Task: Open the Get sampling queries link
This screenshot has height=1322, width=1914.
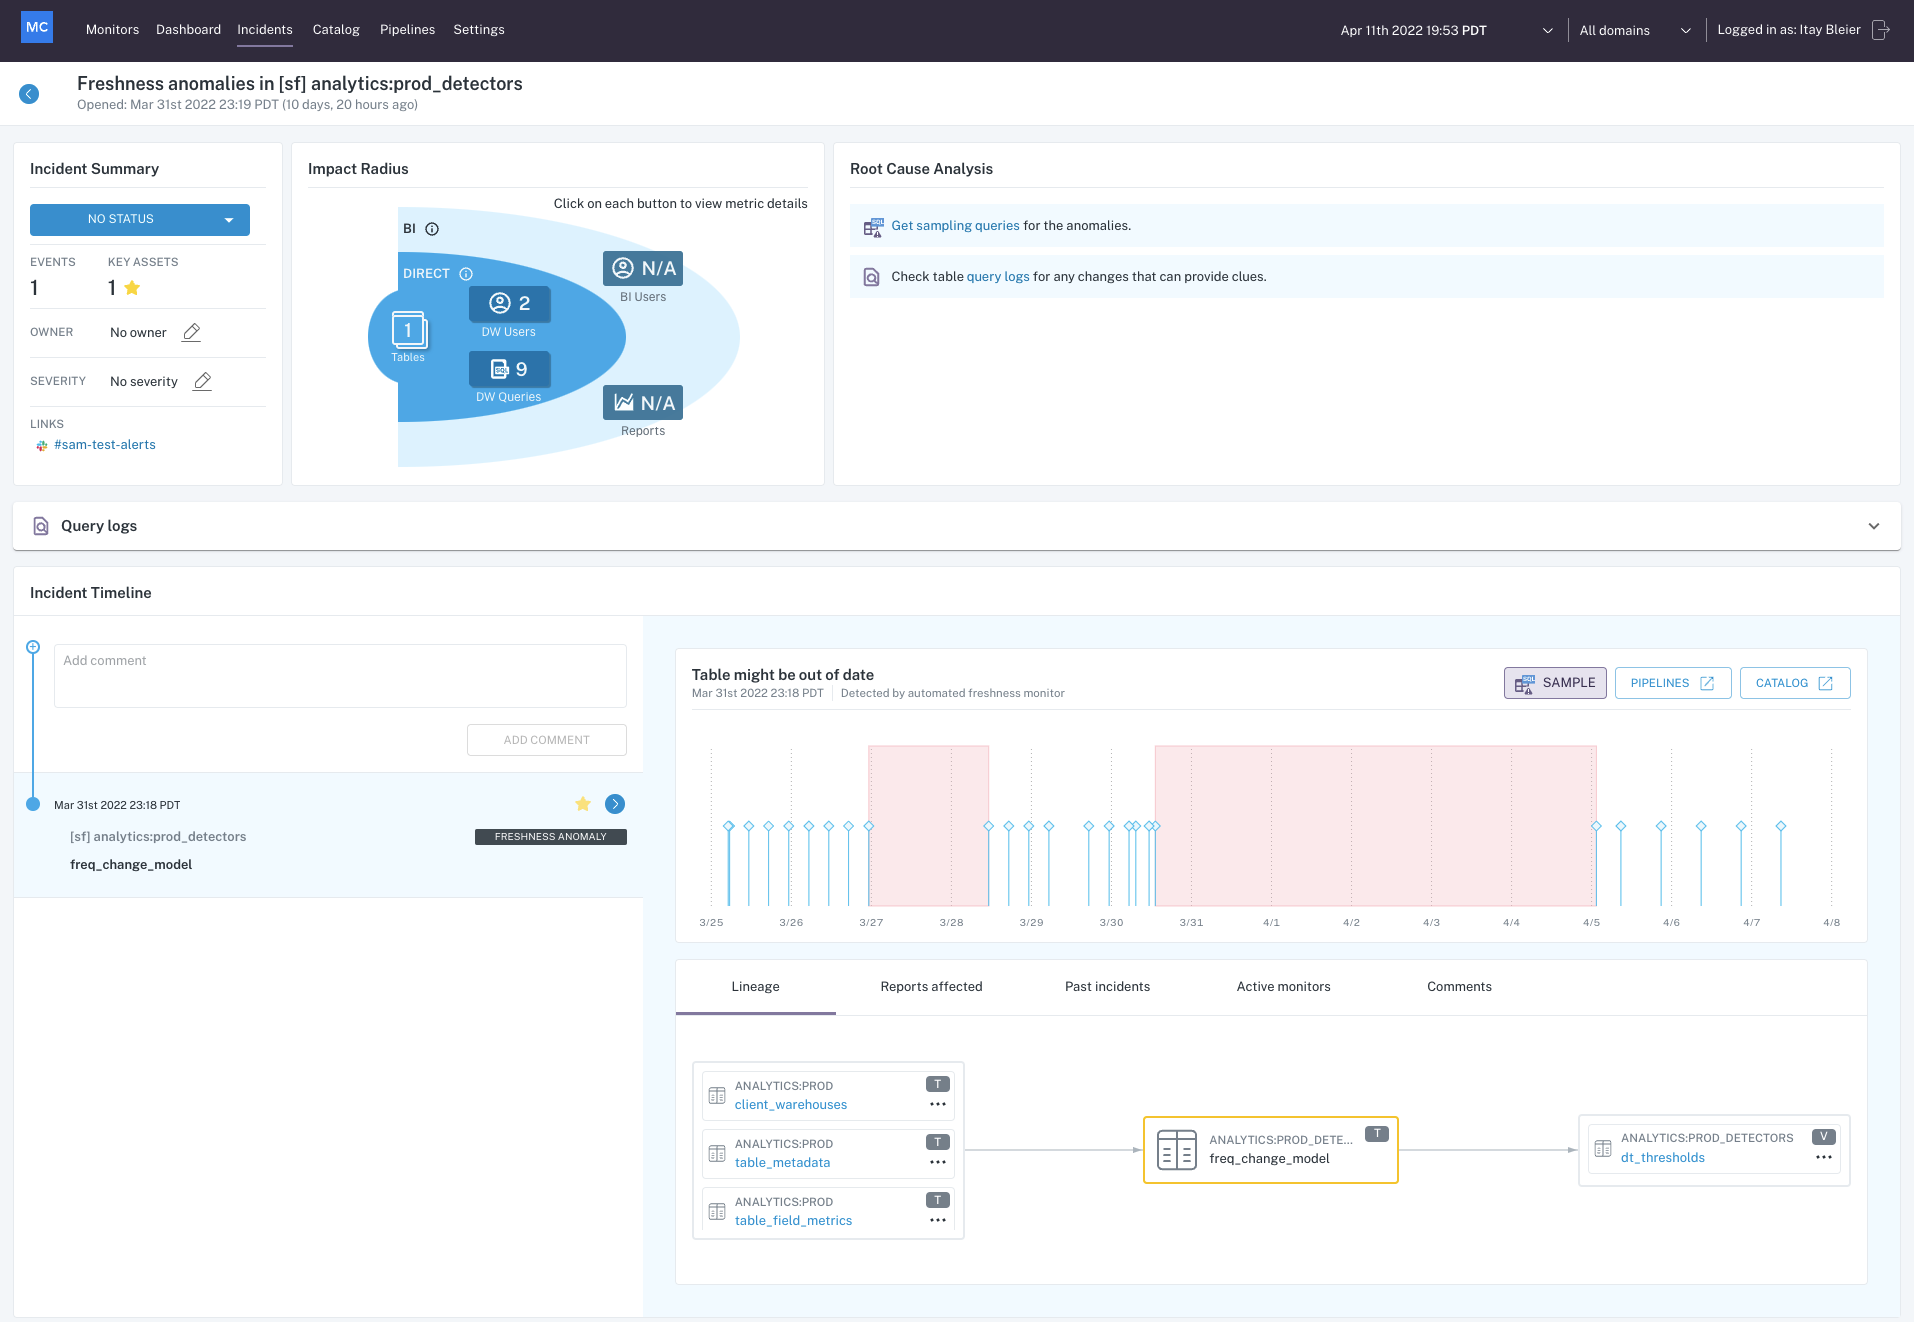Action: coord(956,226)
